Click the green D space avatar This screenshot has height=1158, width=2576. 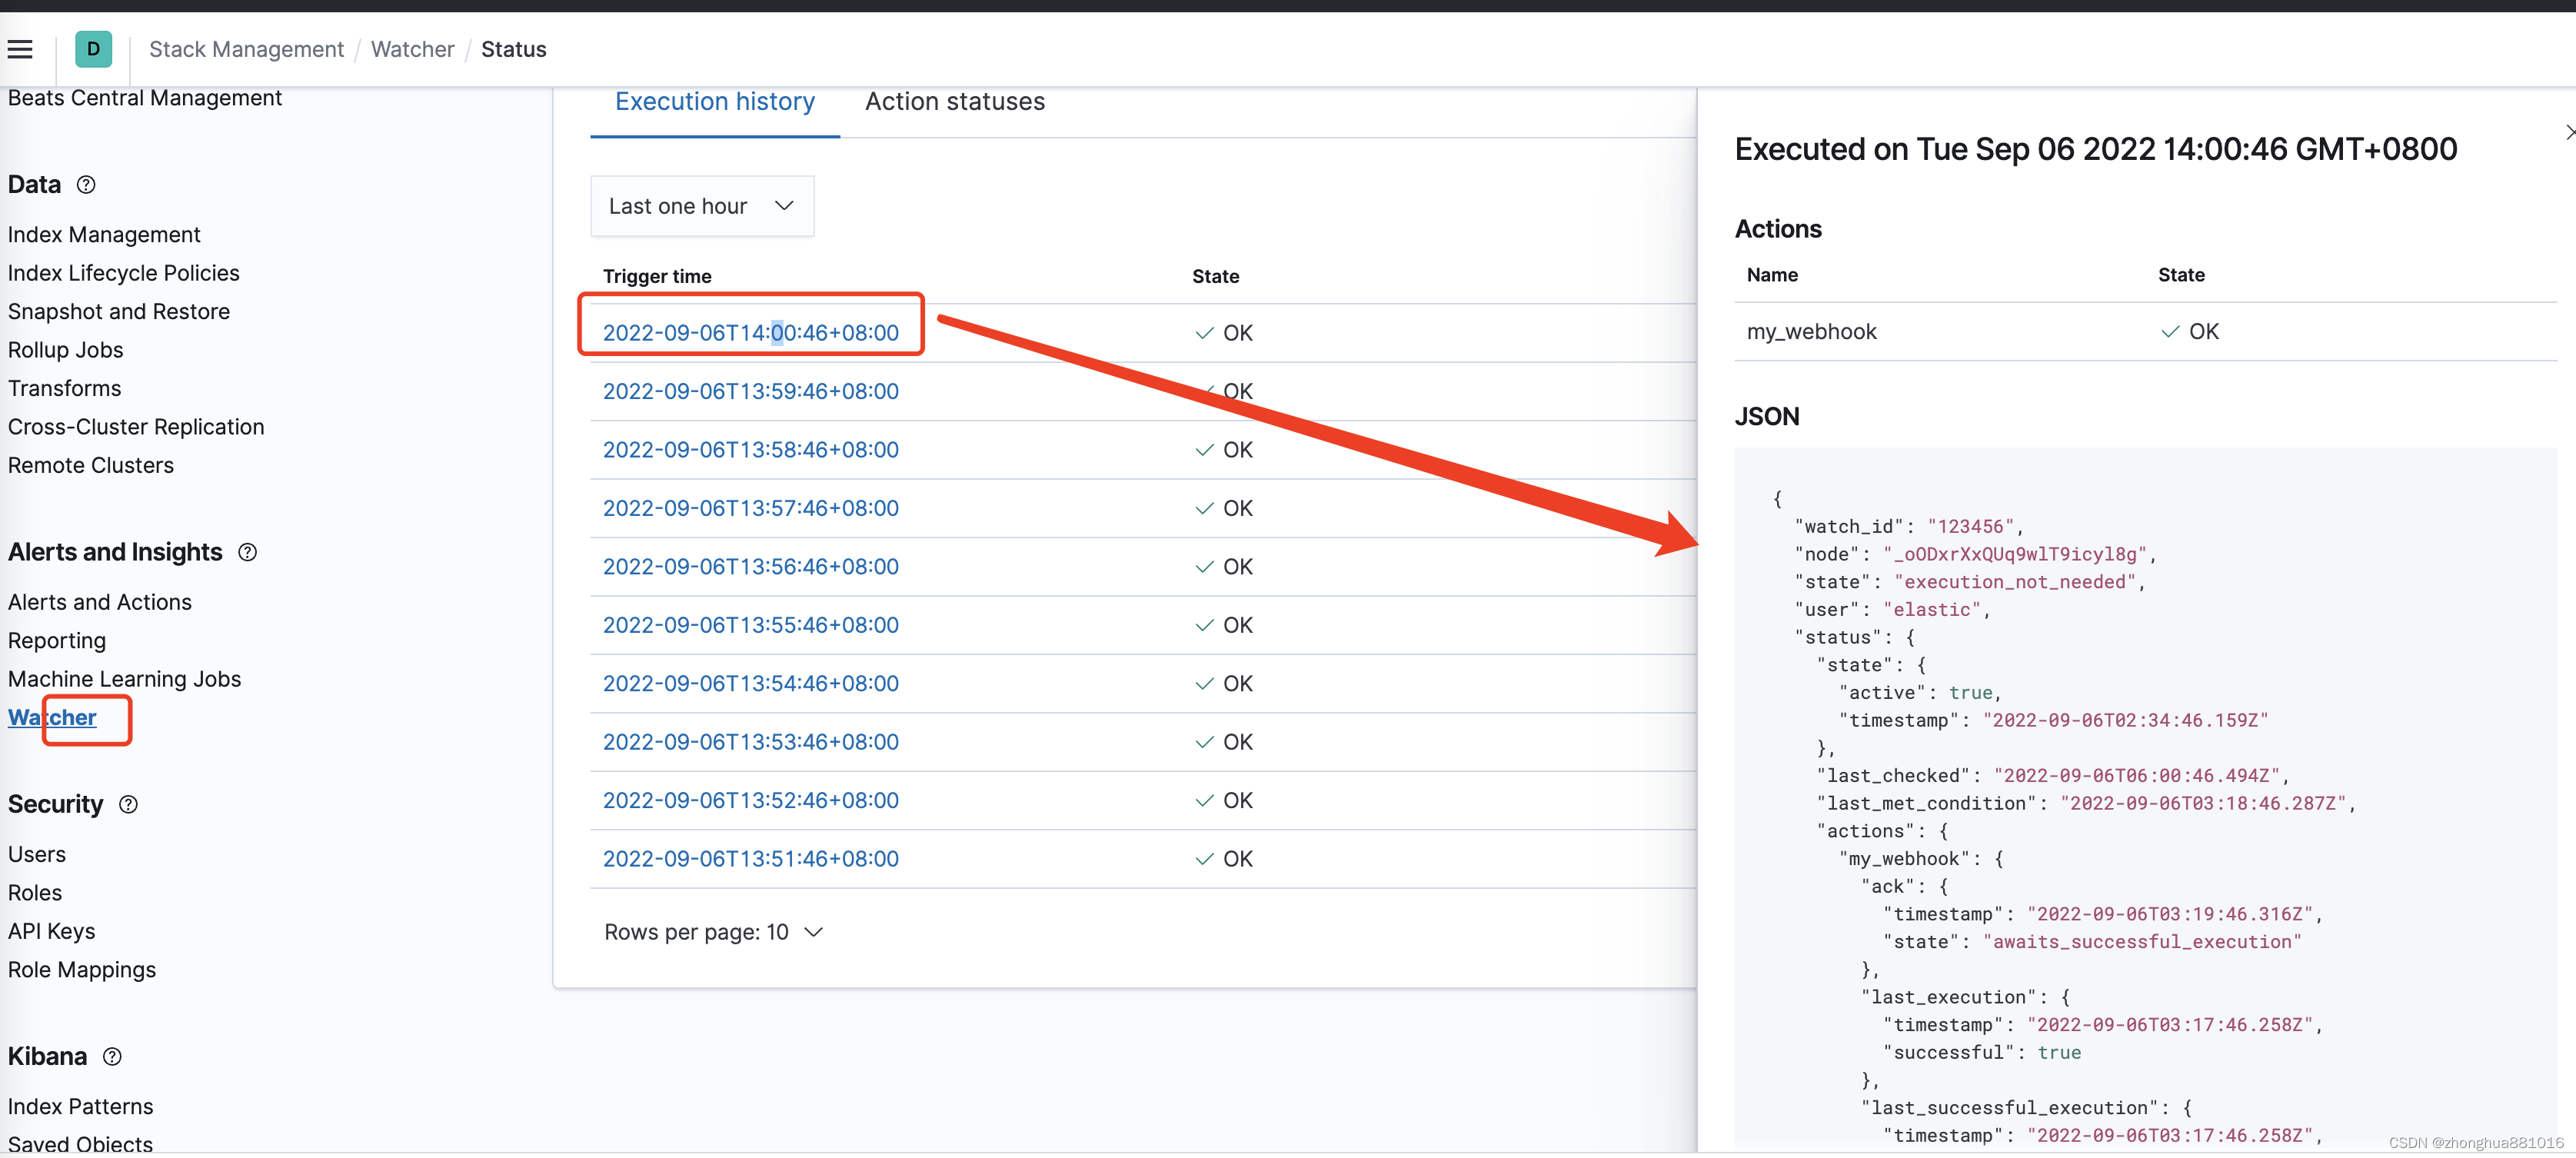[93, 49]
